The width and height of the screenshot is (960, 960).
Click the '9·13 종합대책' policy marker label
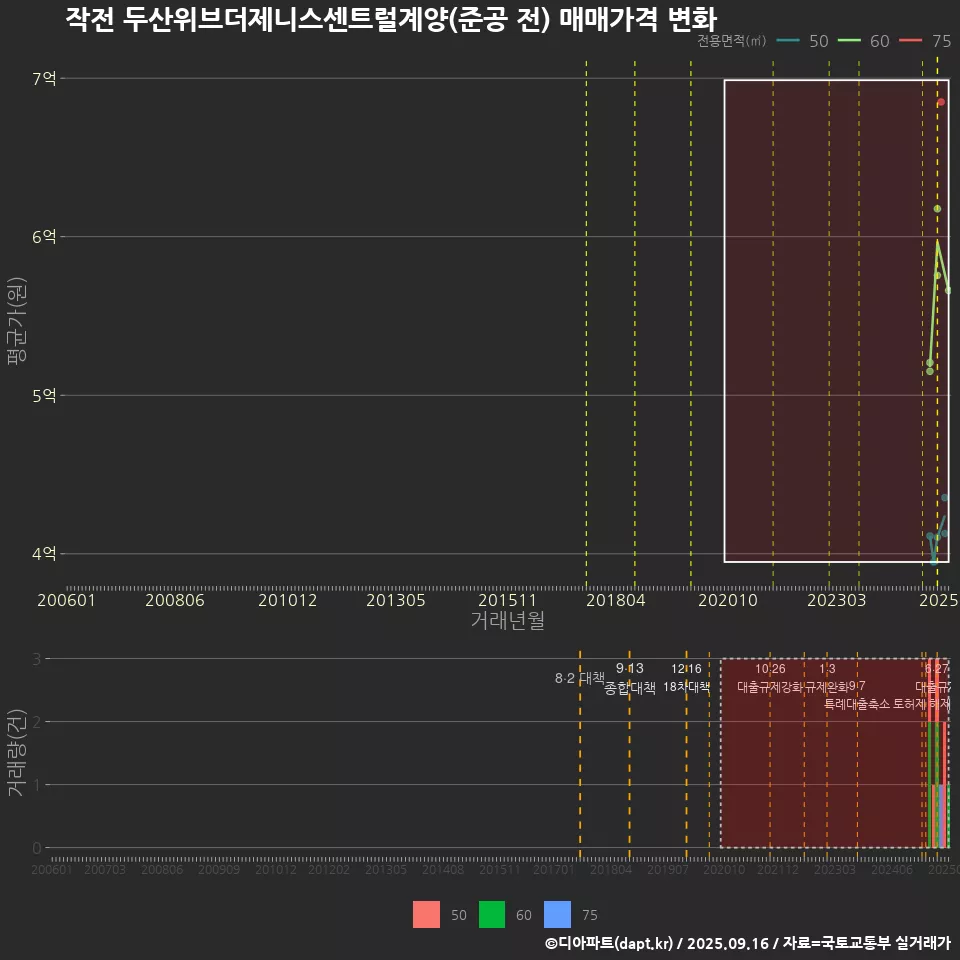[x=629, y=678]
